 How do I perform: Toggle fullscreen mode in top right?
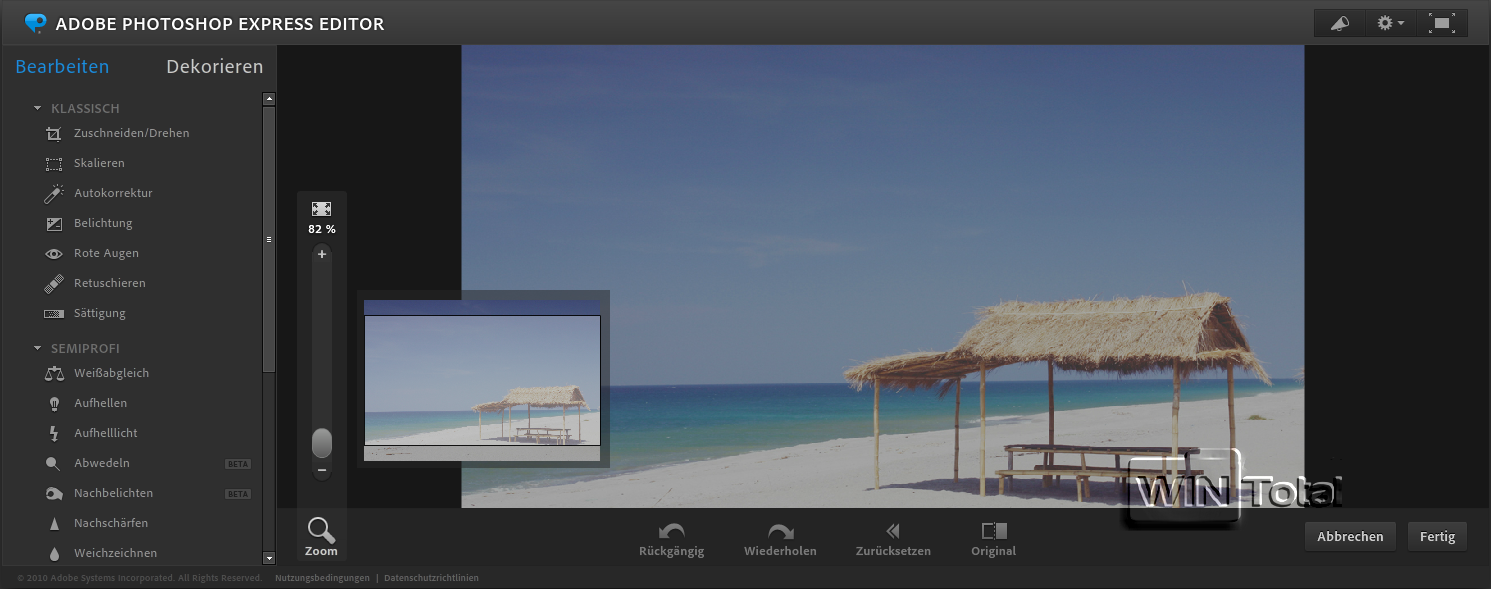(1441, 23)
